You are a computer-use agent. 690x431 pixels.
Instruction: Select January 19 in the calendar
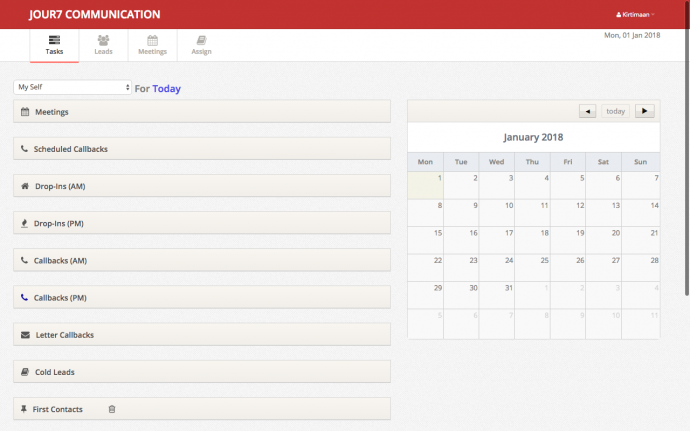[x=568, y=240]
